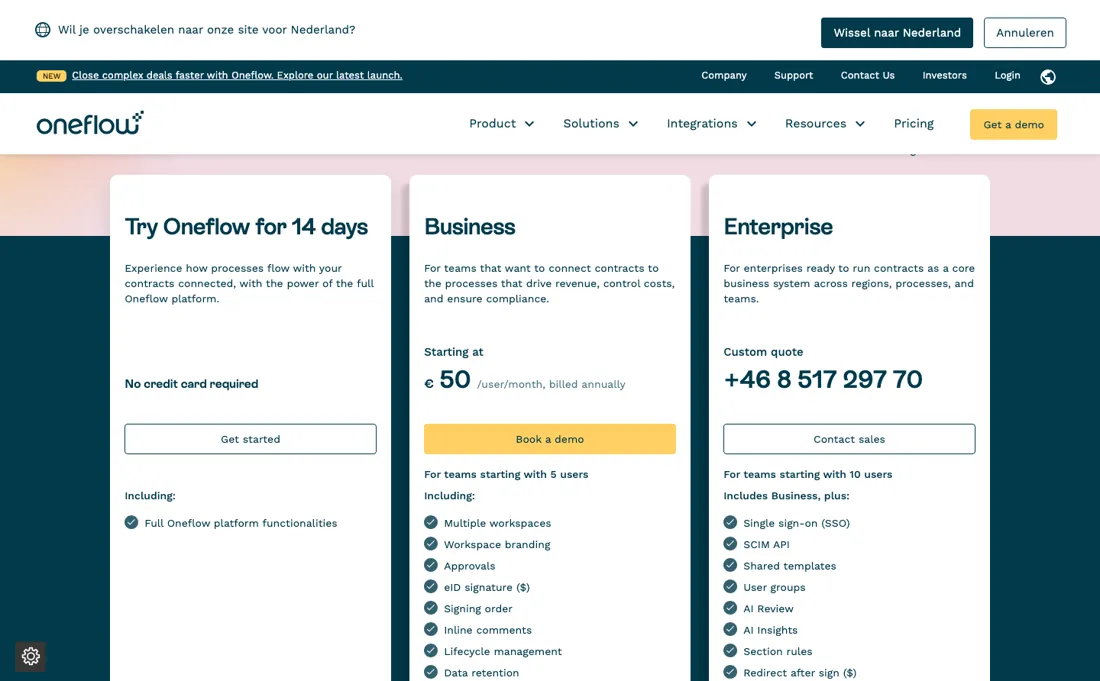
Task: Click checkmark icon beside AI Insights
Action: (x=730, y=629)
